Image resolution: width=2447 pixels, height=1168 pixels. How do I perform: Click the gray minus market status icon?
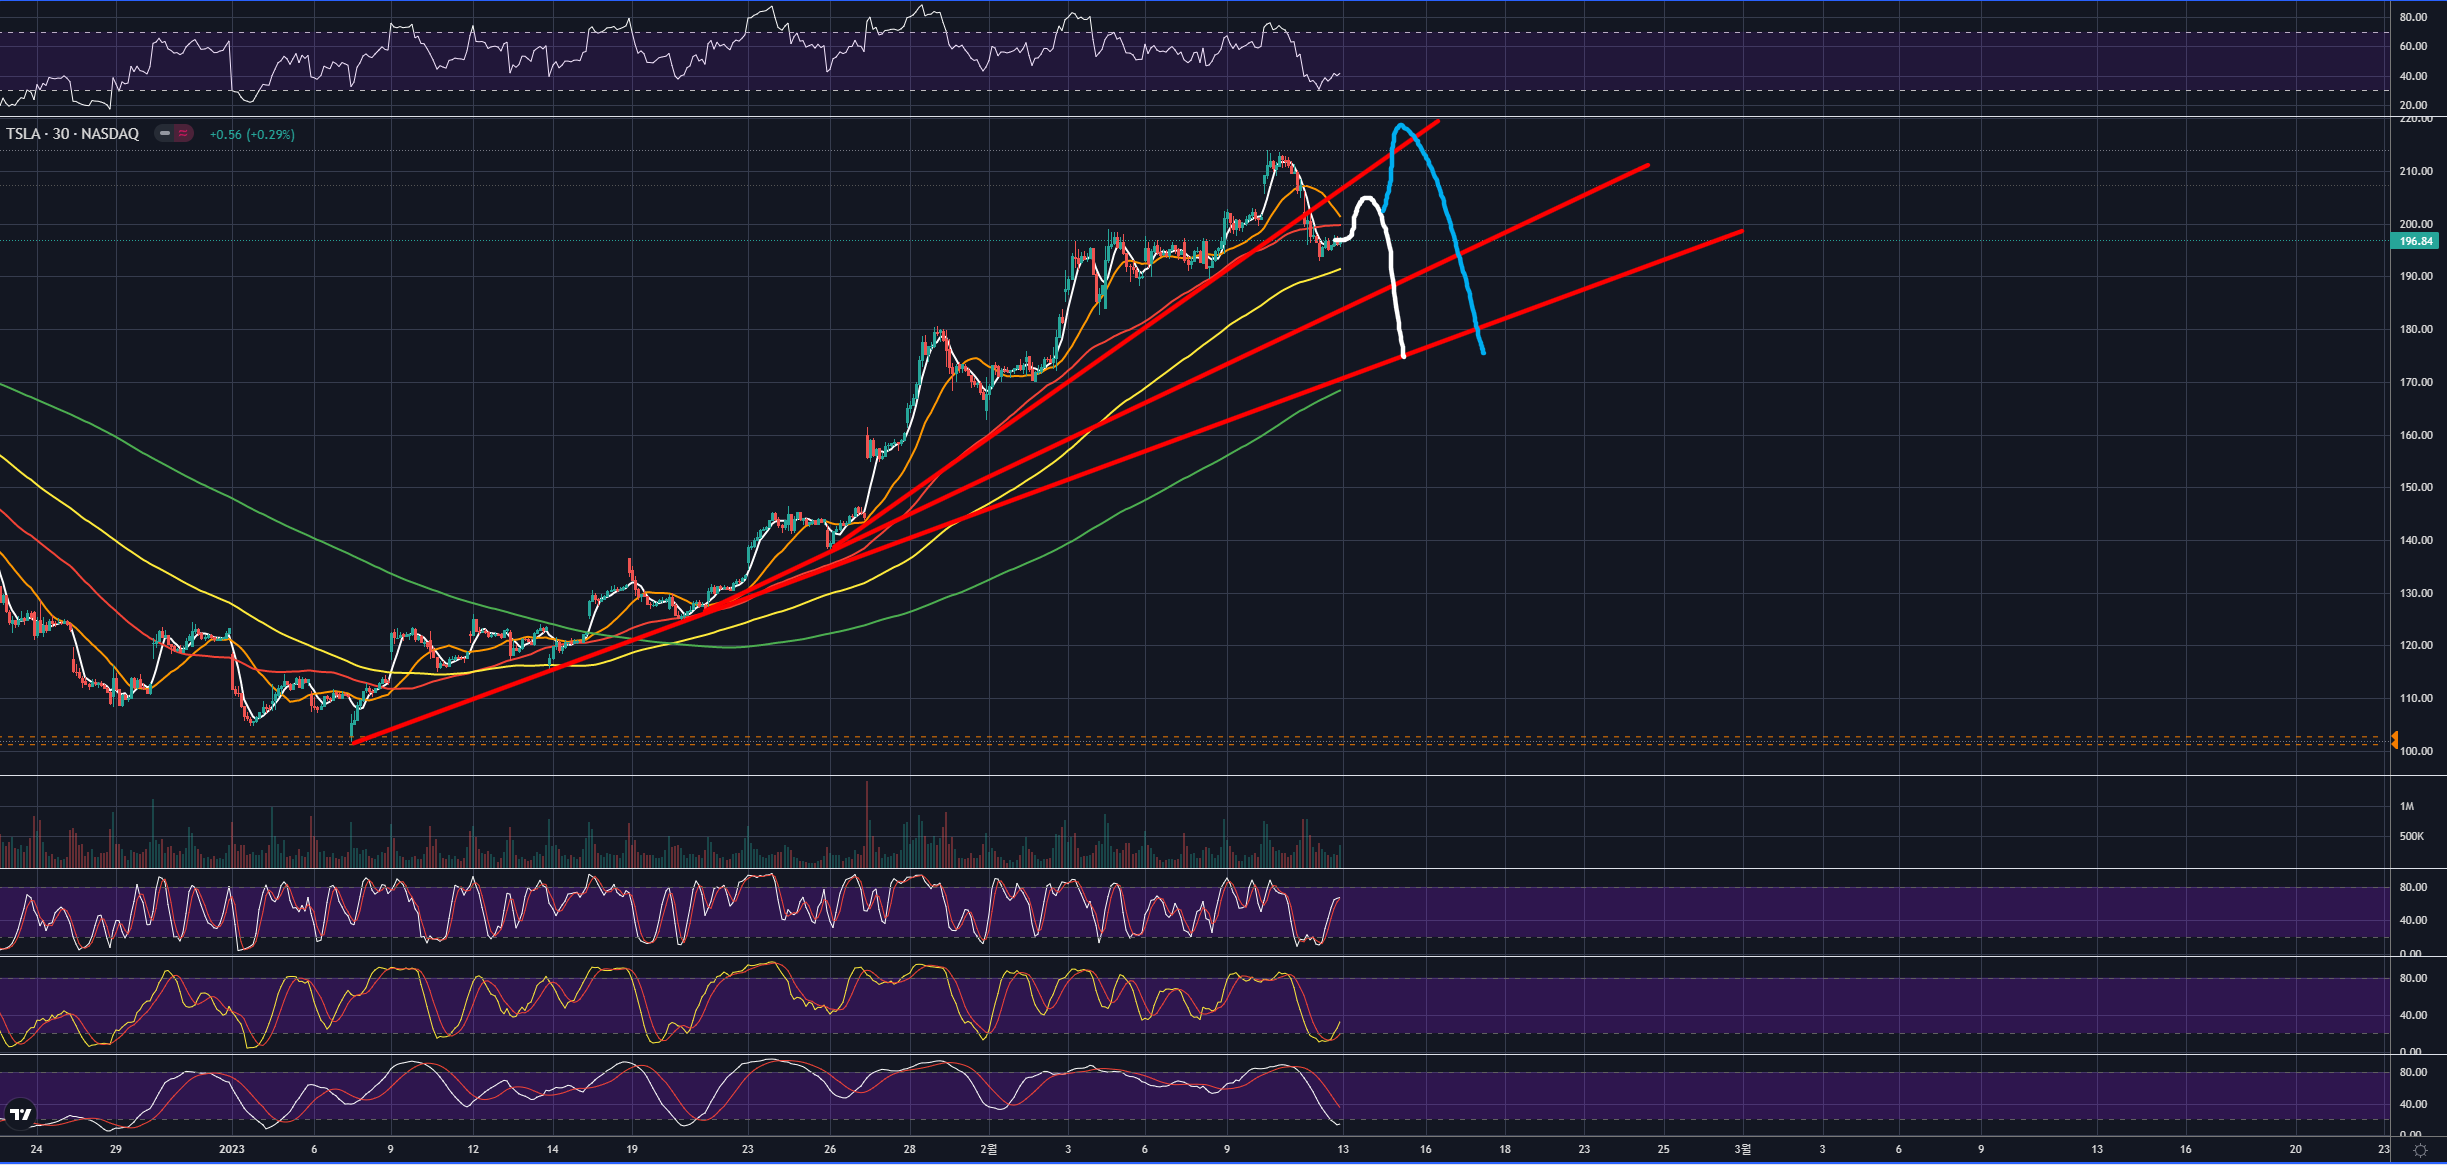165,133
